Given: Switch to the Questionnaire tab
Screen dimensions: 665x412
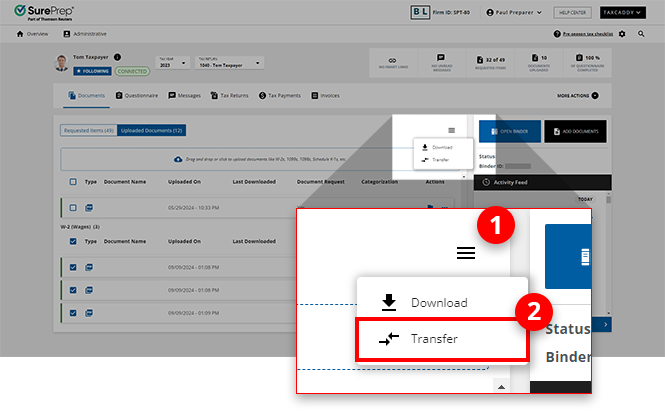Looking at the screenshot, I should [x=136, y=95].
